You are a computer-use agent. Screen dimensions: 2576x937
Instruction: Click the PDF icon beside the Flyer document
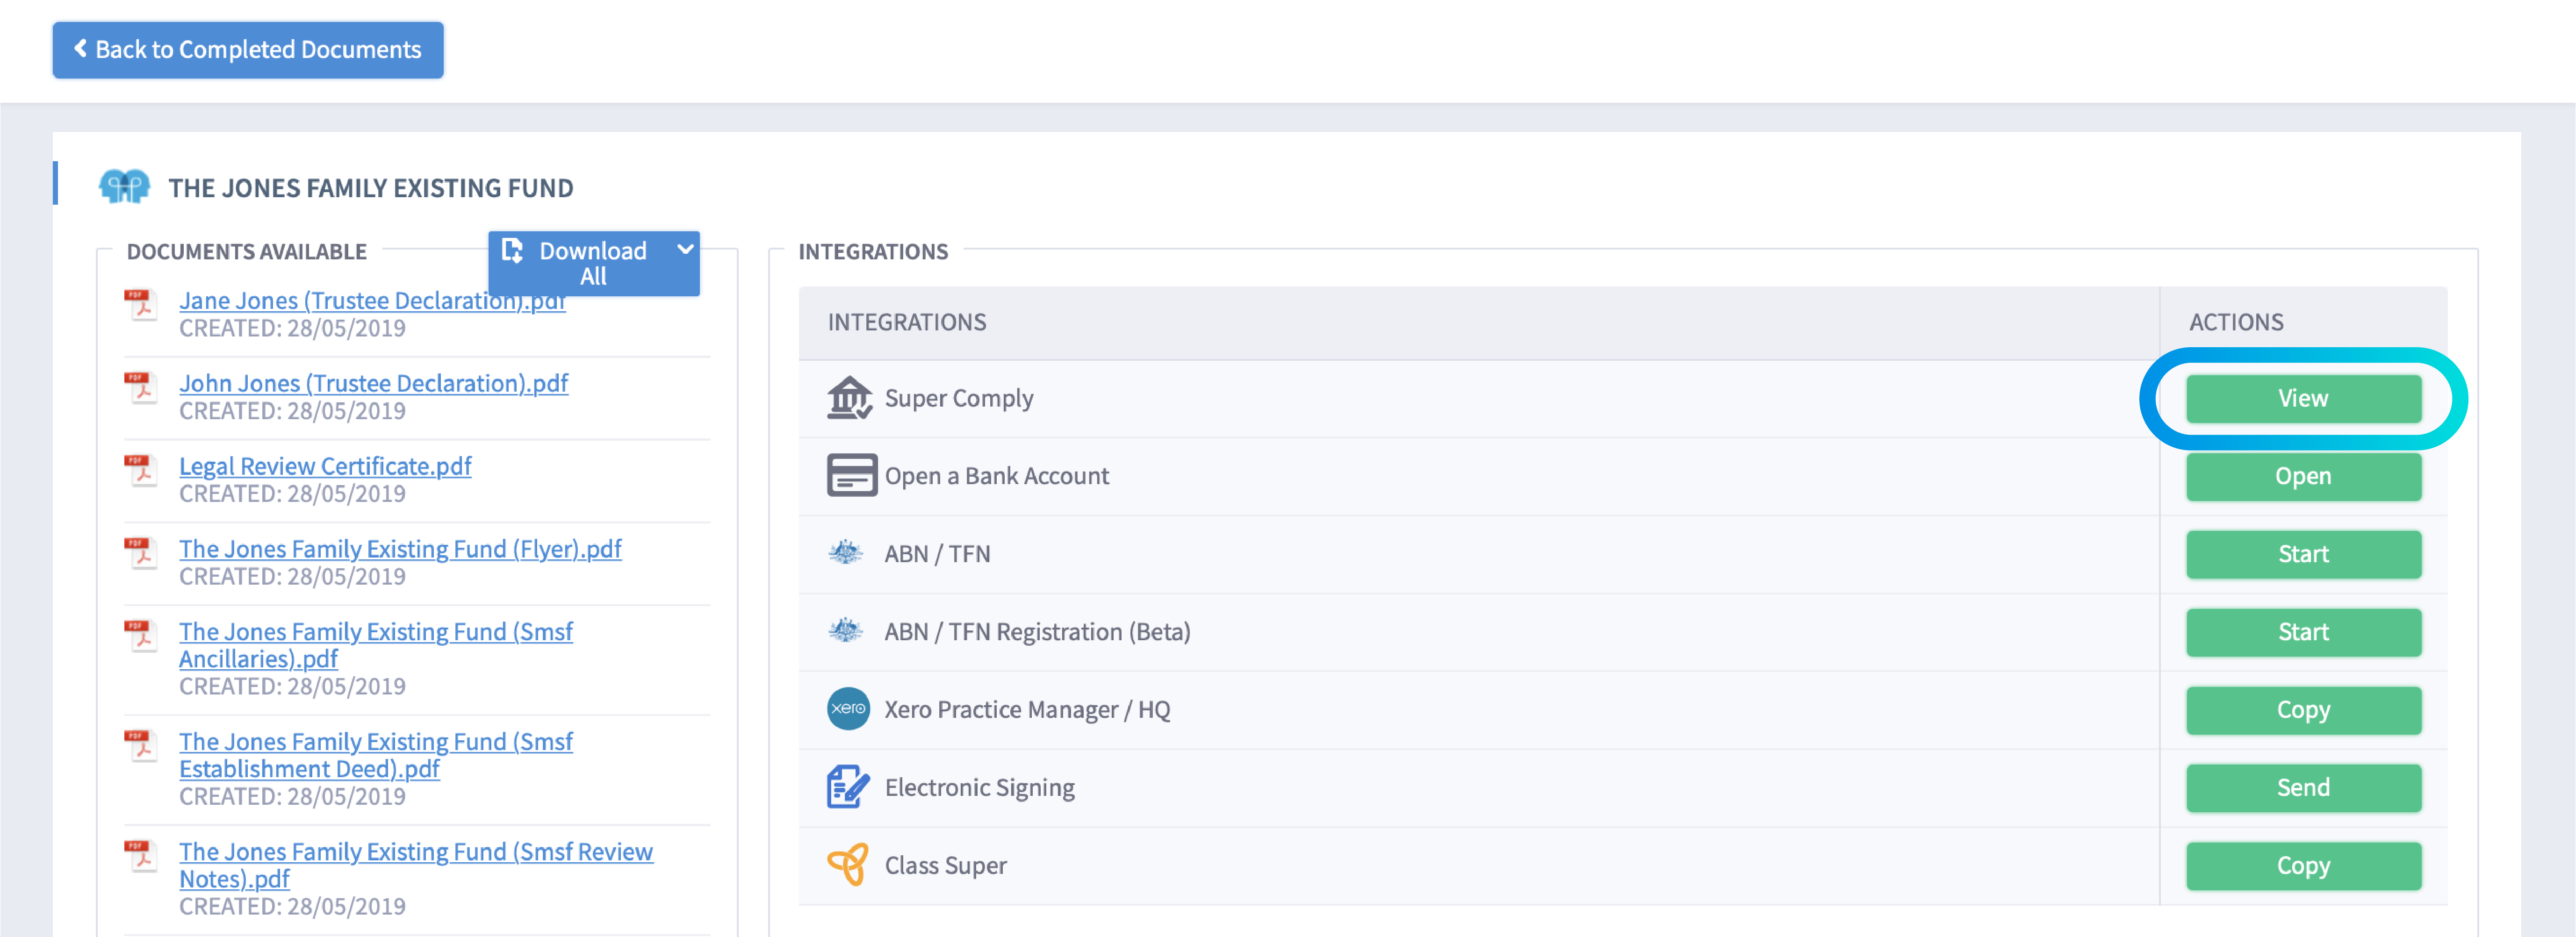point(141,553)
